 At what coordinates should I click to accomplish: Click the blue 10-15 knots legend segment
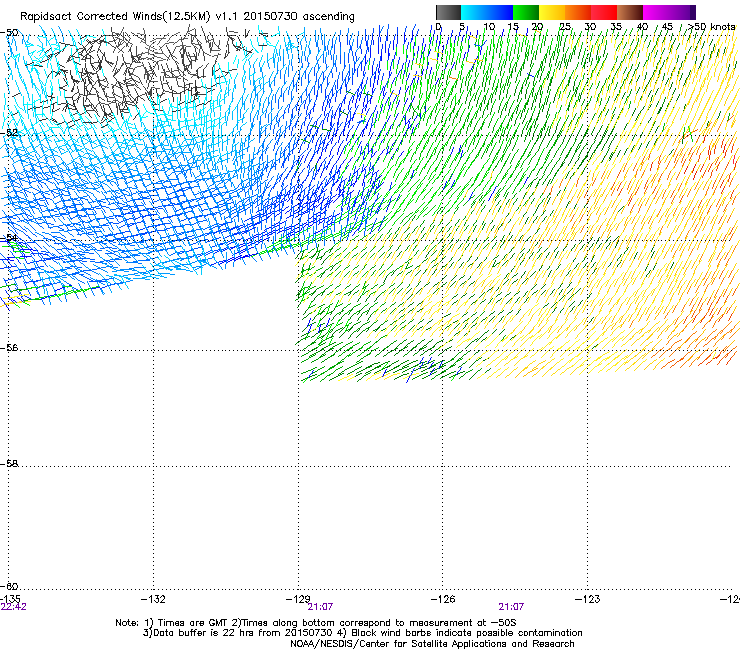[x=500, y=12]
